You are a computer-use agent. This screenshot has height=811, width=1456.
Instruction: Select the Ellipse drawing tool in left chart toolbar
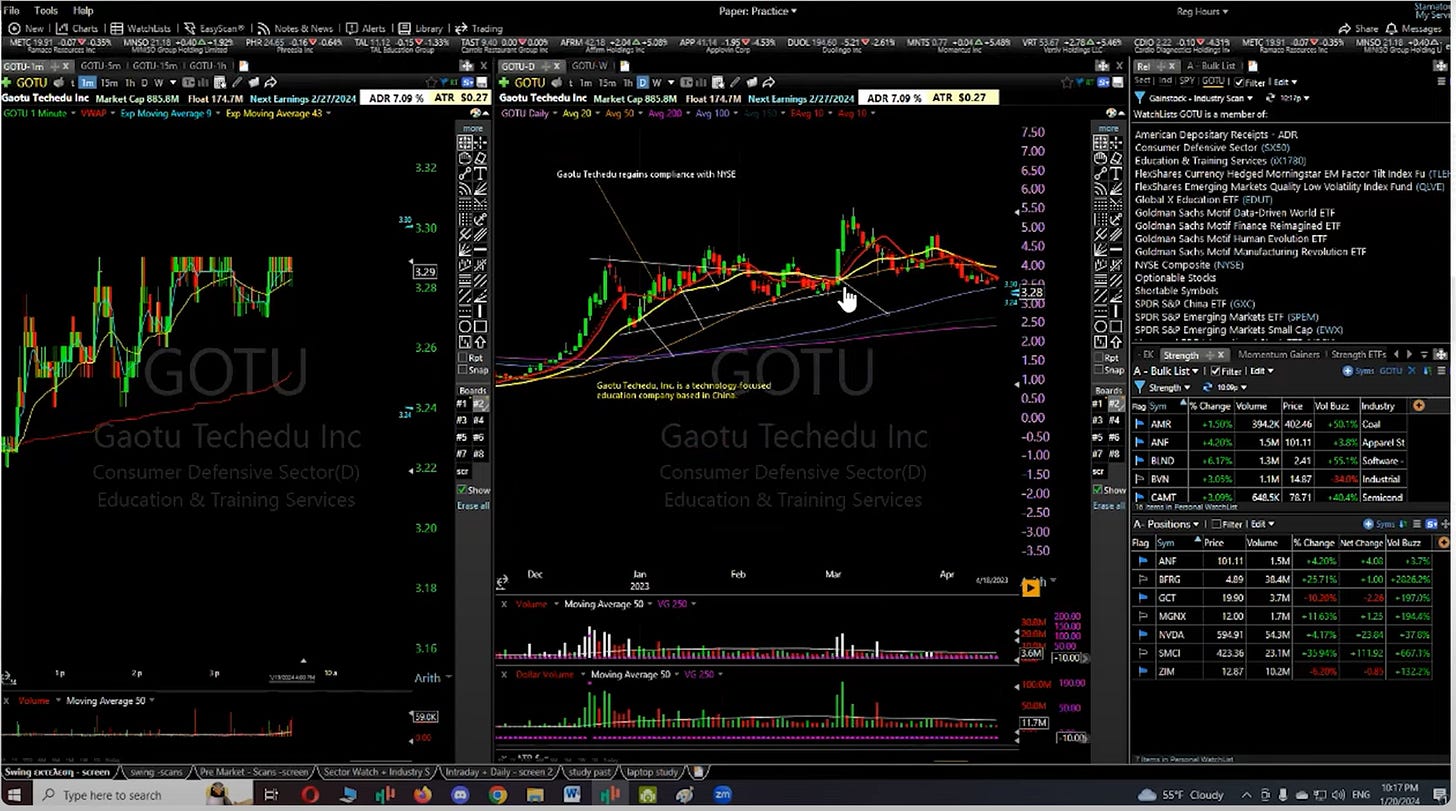pyautogui.click(x=465, y=326)
